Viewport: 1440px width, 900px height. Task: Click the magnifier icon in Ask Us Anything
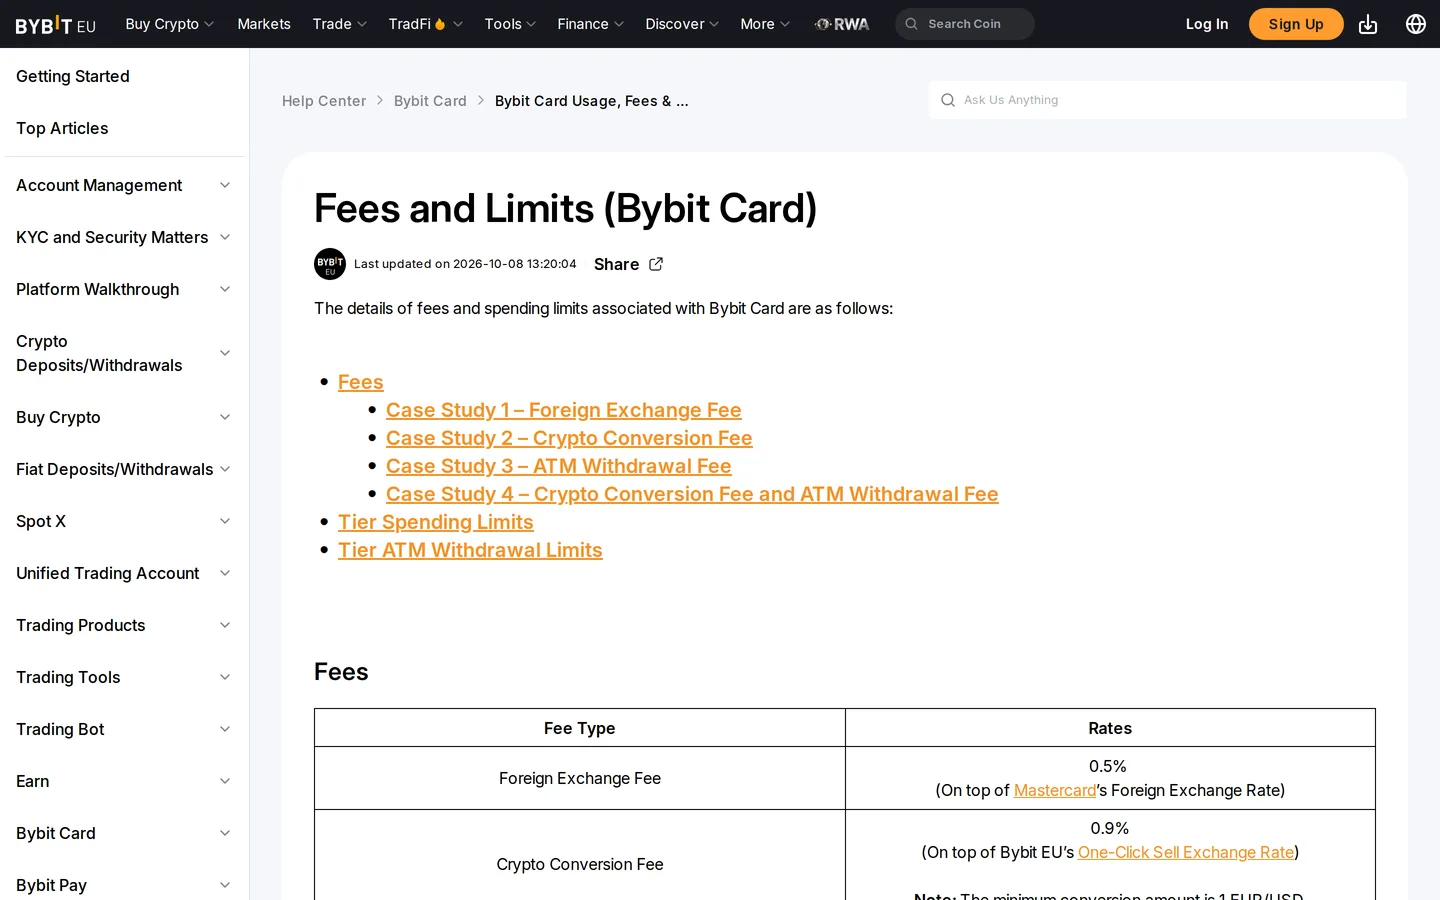tap(948, 100)
